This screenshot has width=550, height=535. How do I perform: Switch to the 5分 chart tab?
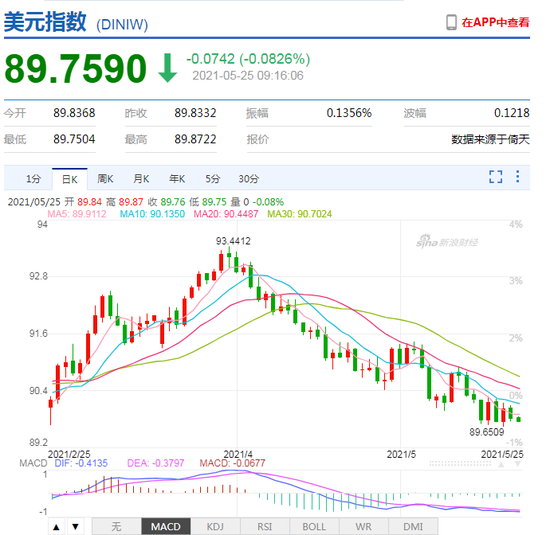213,179
